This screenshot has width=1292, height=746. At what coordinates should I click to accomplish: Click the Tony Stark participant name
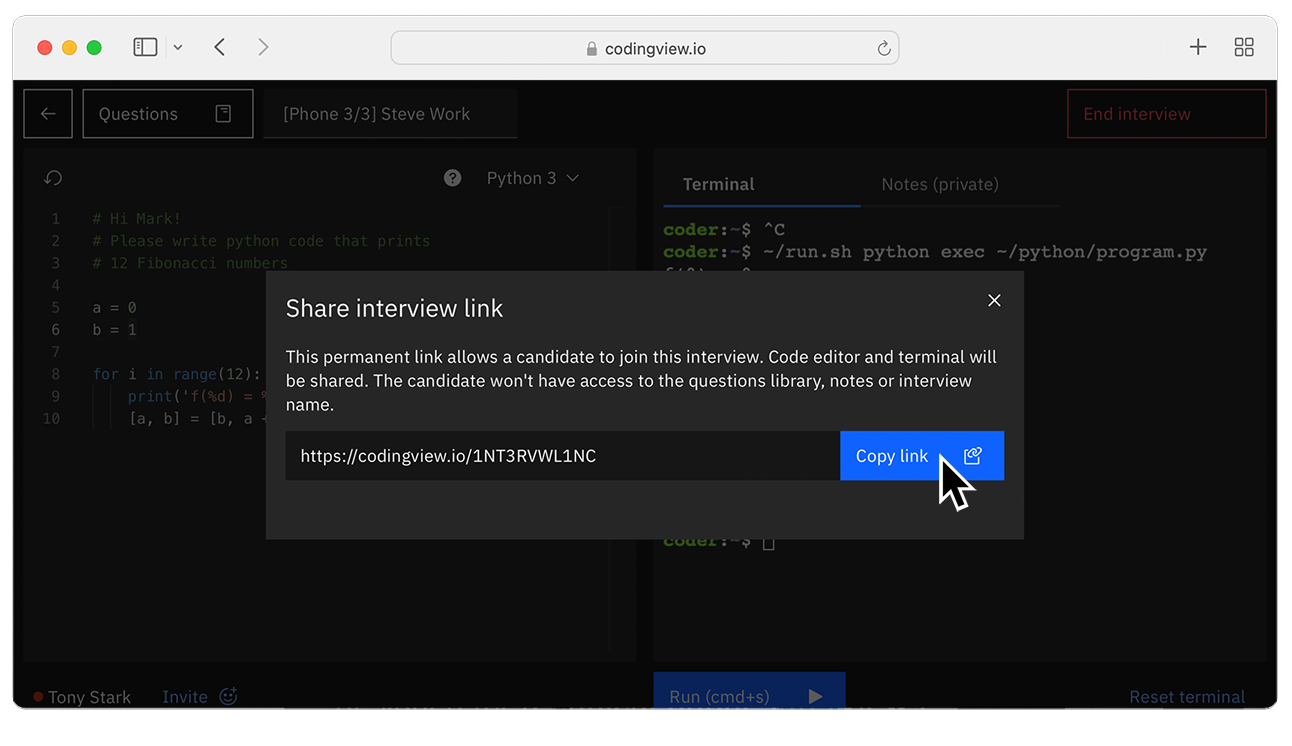point(89,697)
